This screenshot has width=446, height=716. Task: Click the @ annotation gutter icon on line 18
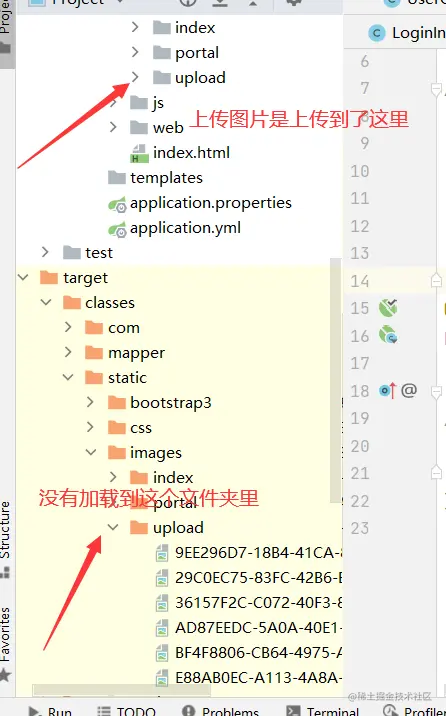pos(409,390)
